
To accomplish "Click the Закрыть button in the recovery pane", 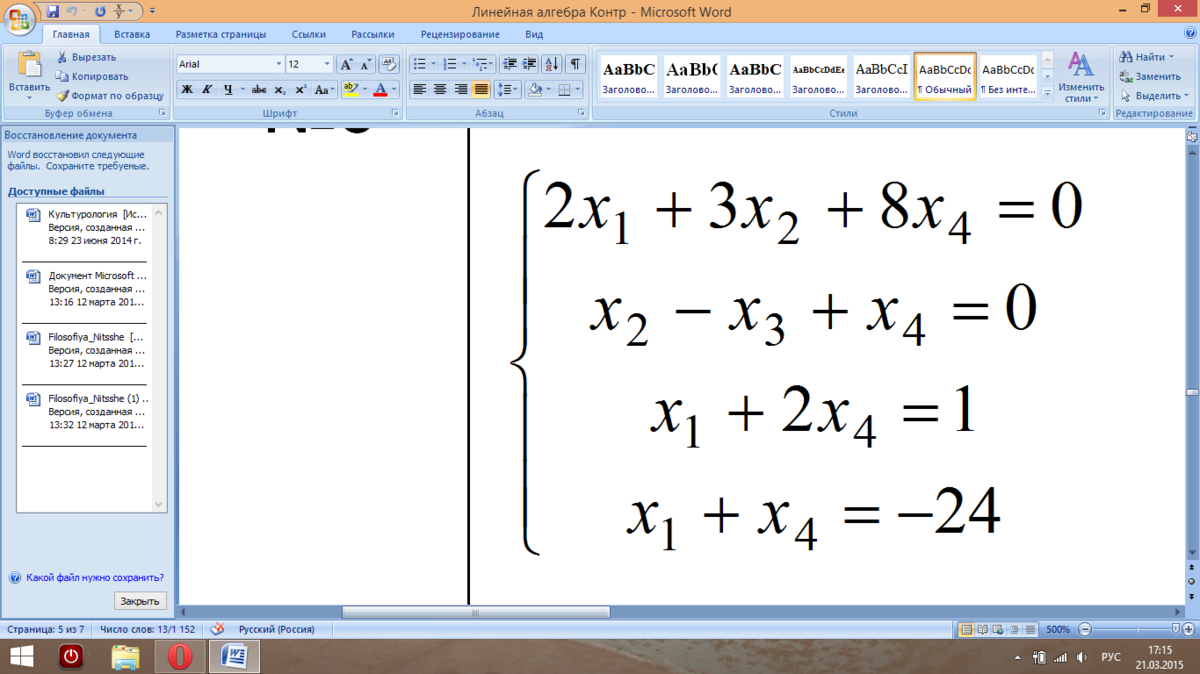I will [x=140, y=601].
